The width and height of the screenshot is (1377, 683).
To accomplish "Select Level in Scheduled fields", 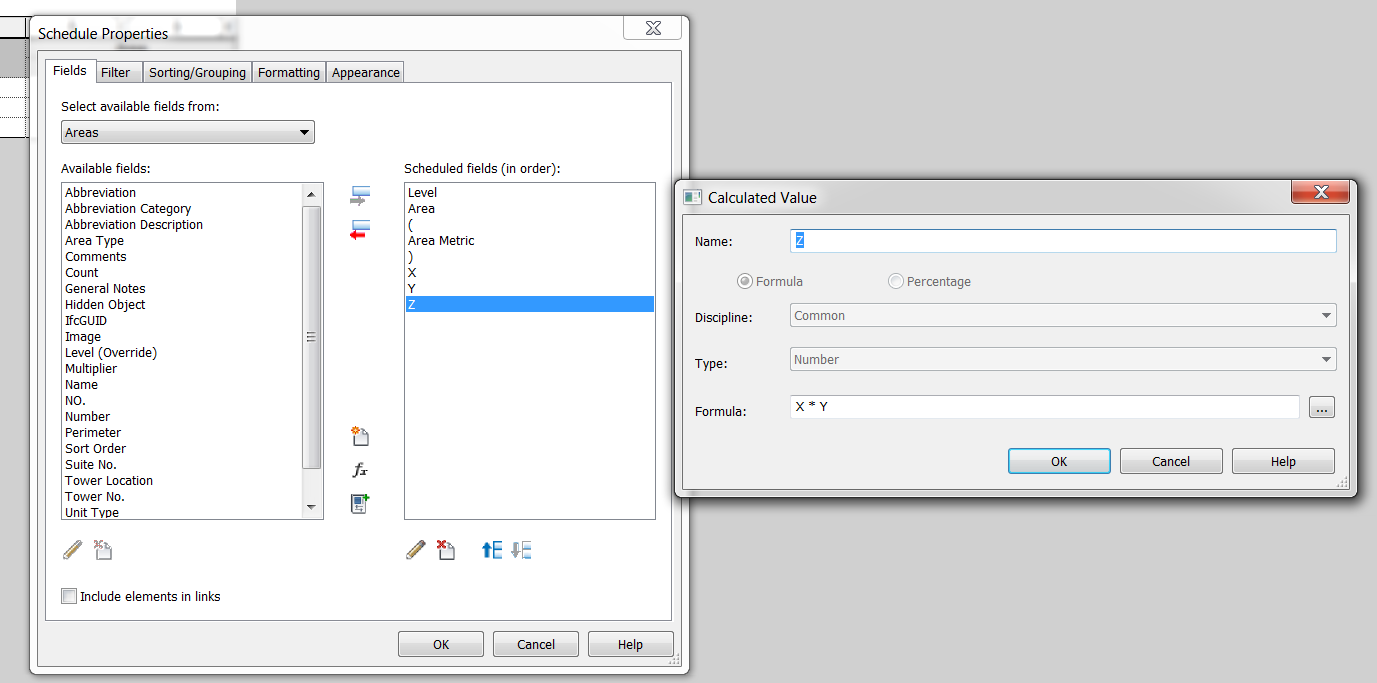I will pyautogui.click(x=422, y=193).
